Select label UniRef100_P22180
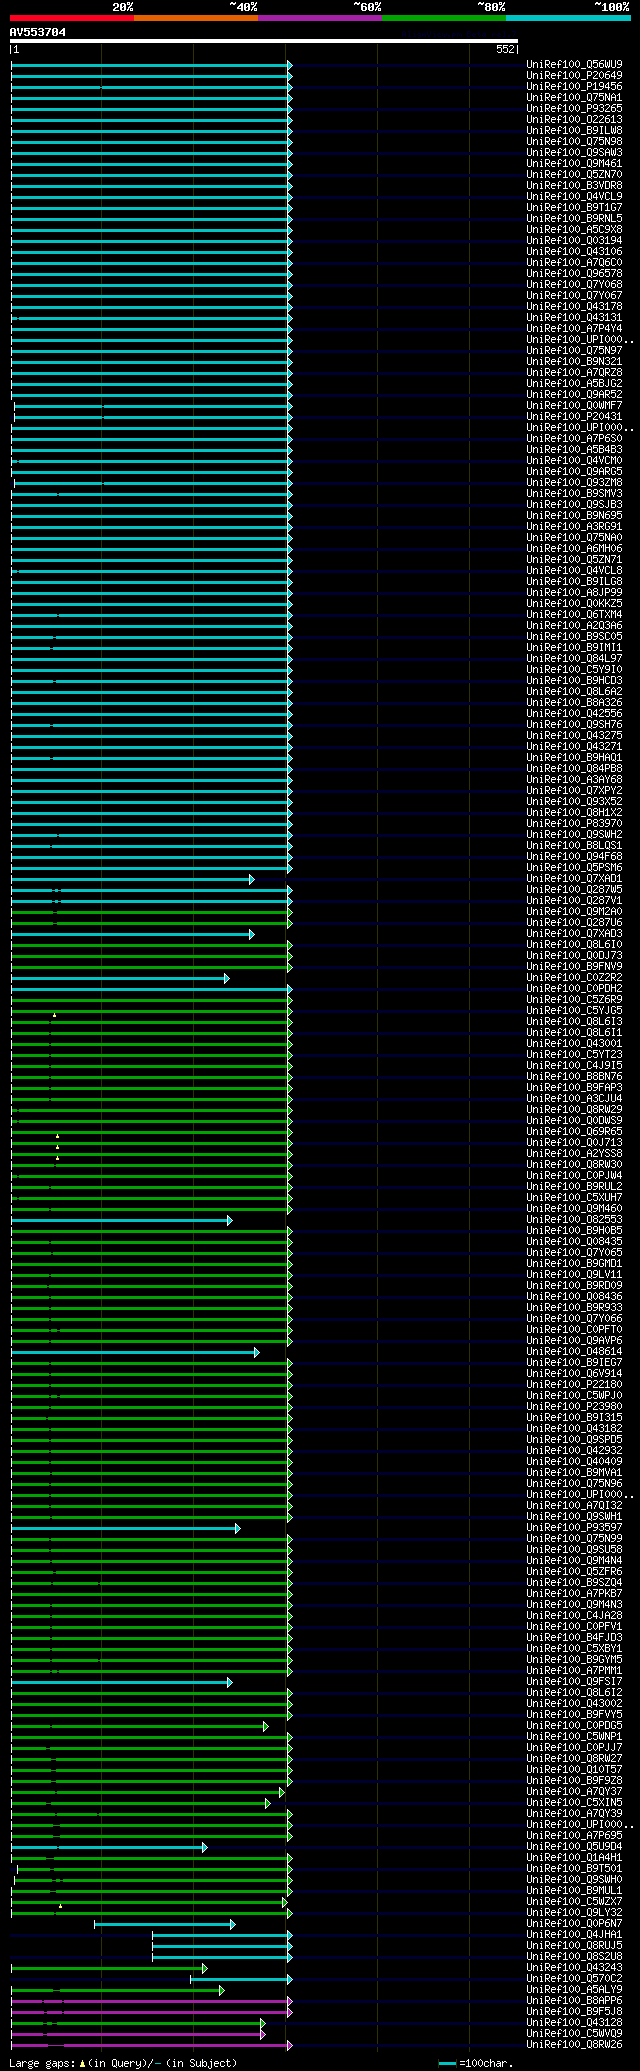Screen dimensions: 640x2071 pos(574,1384)
